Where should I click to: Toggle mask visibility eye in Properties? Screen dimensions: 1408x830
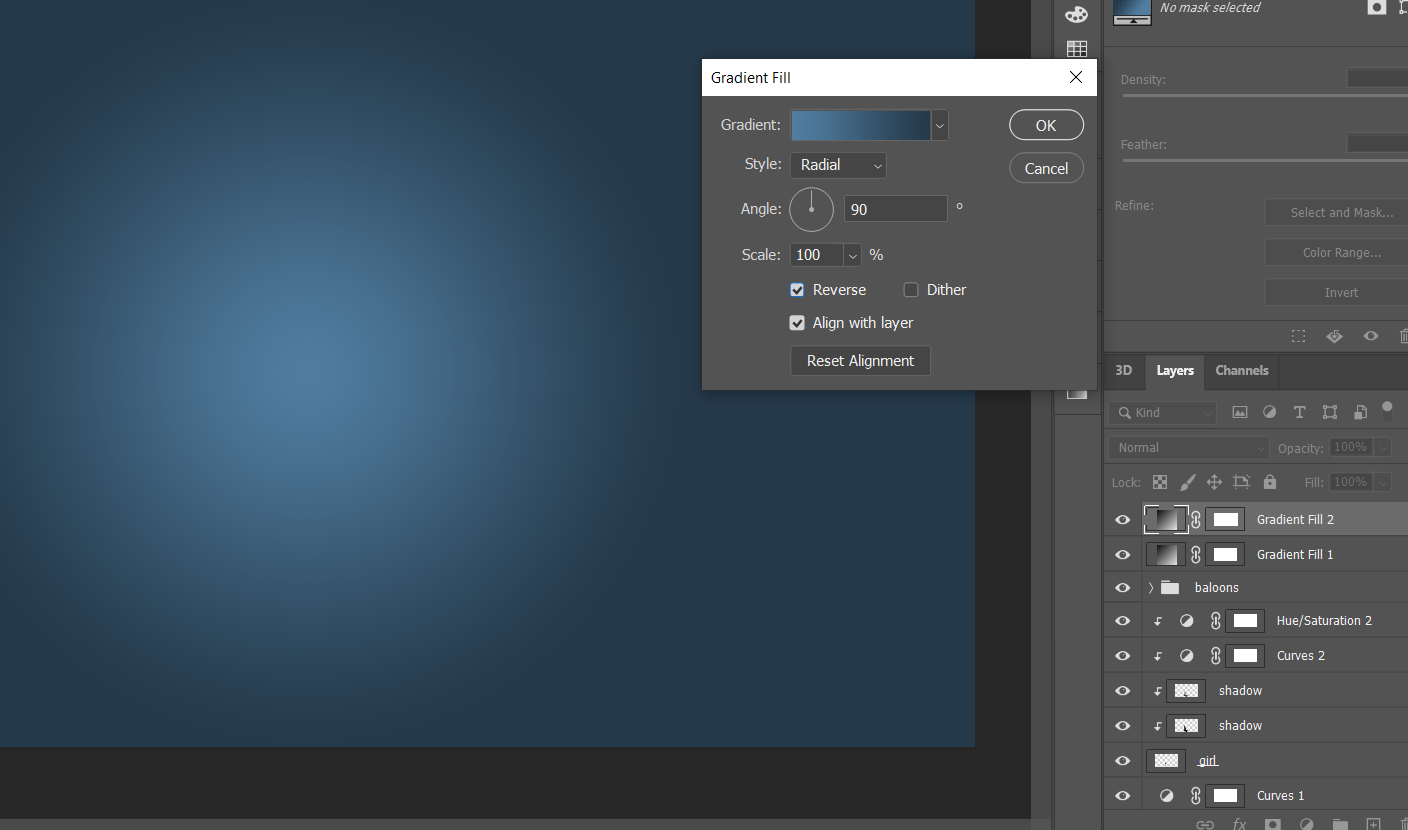(x=1371, y=336)
